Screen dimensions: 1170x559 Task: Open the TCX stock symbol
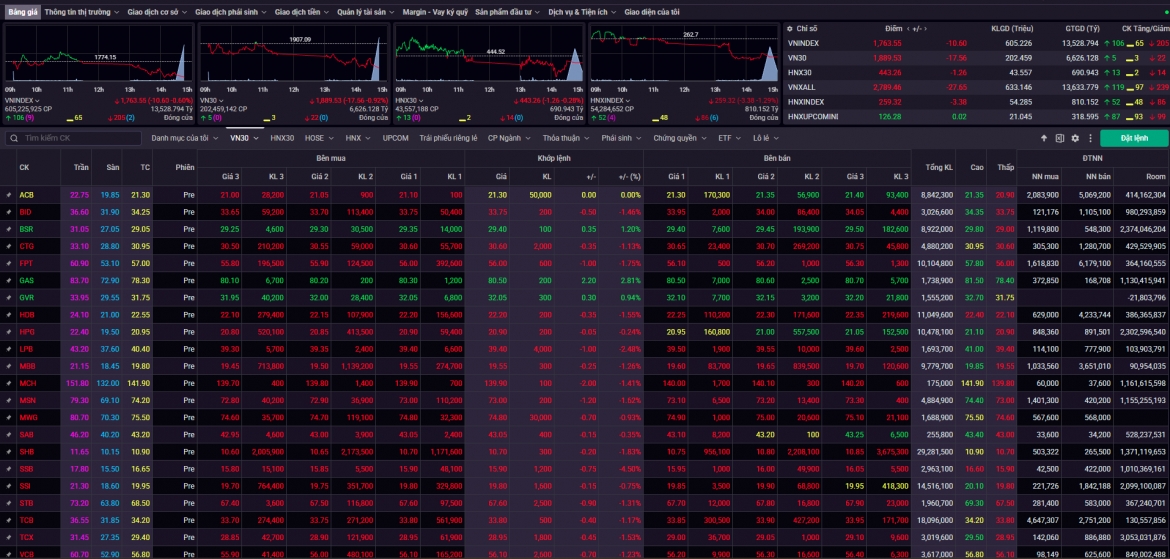click(x=26, y=537)
